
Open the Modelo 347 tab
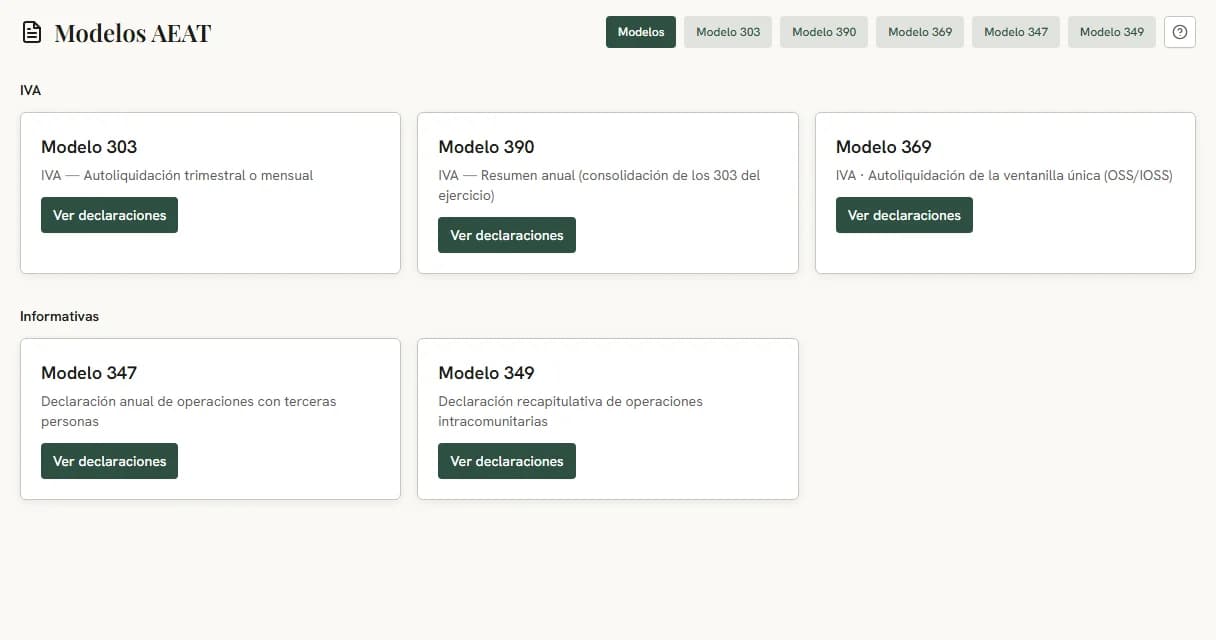[x=1016, y=32]
